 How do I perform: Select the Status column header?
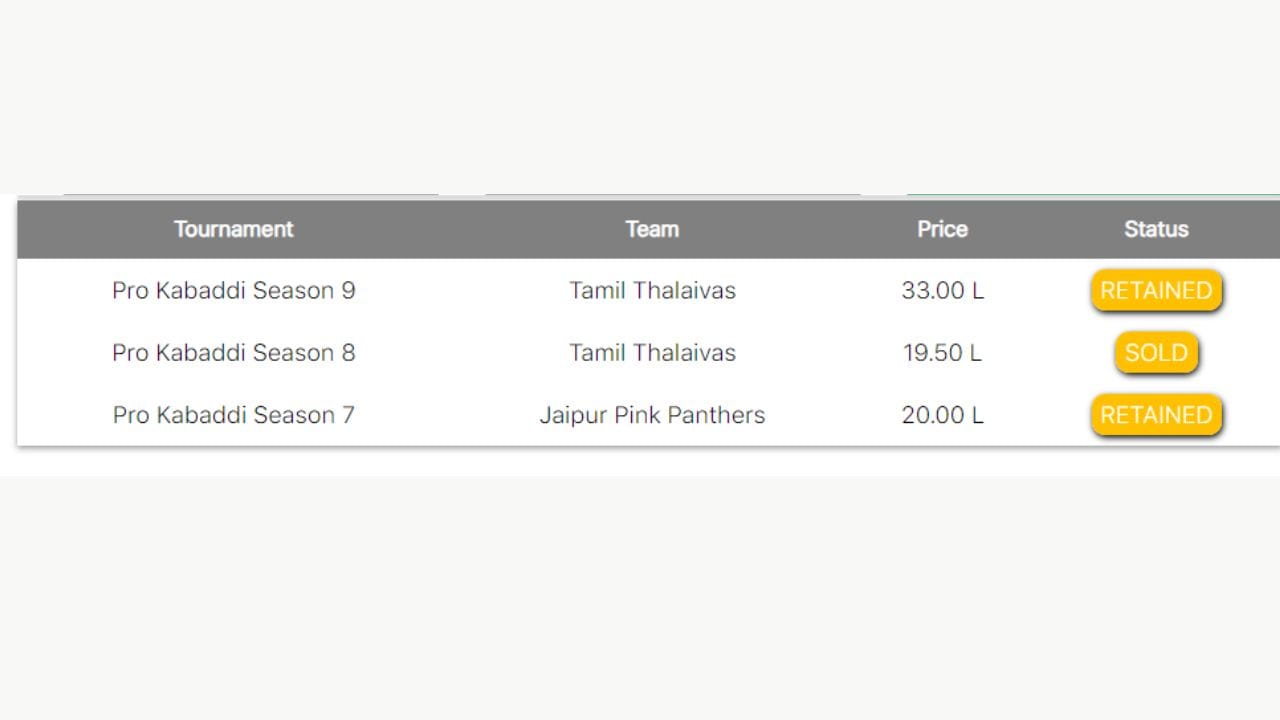click(x=1156, y=229)
